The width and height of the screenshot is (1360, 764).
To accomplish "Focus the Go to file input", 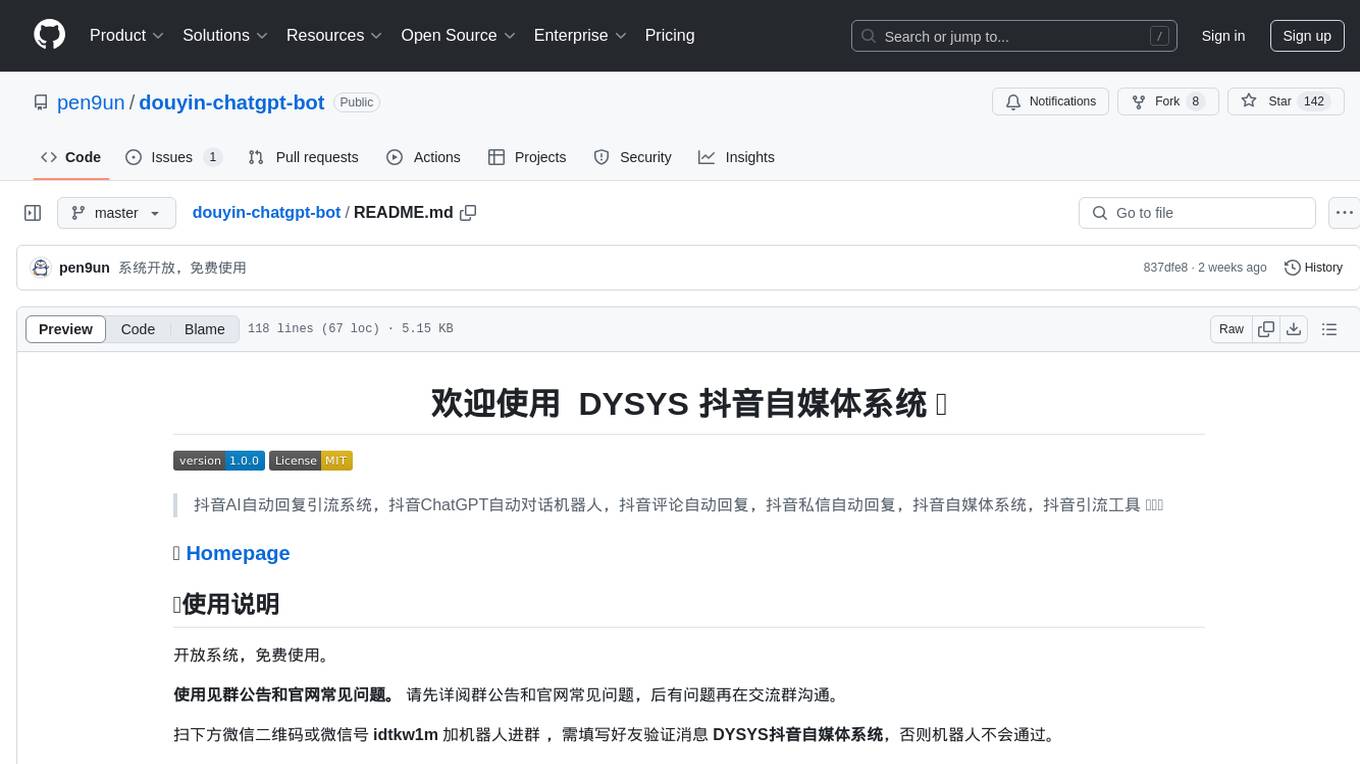I will click(1197, 213).
